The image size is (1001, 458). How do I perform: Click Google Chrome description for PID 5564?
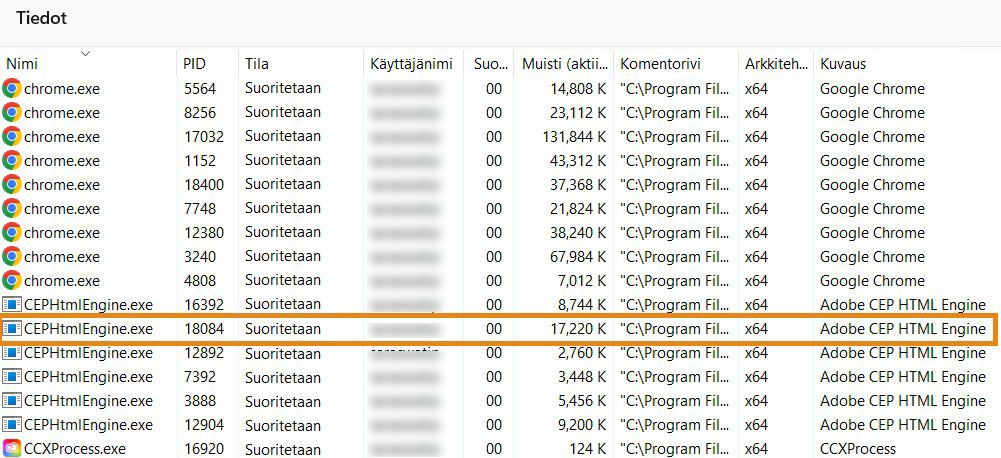(872, 89)
